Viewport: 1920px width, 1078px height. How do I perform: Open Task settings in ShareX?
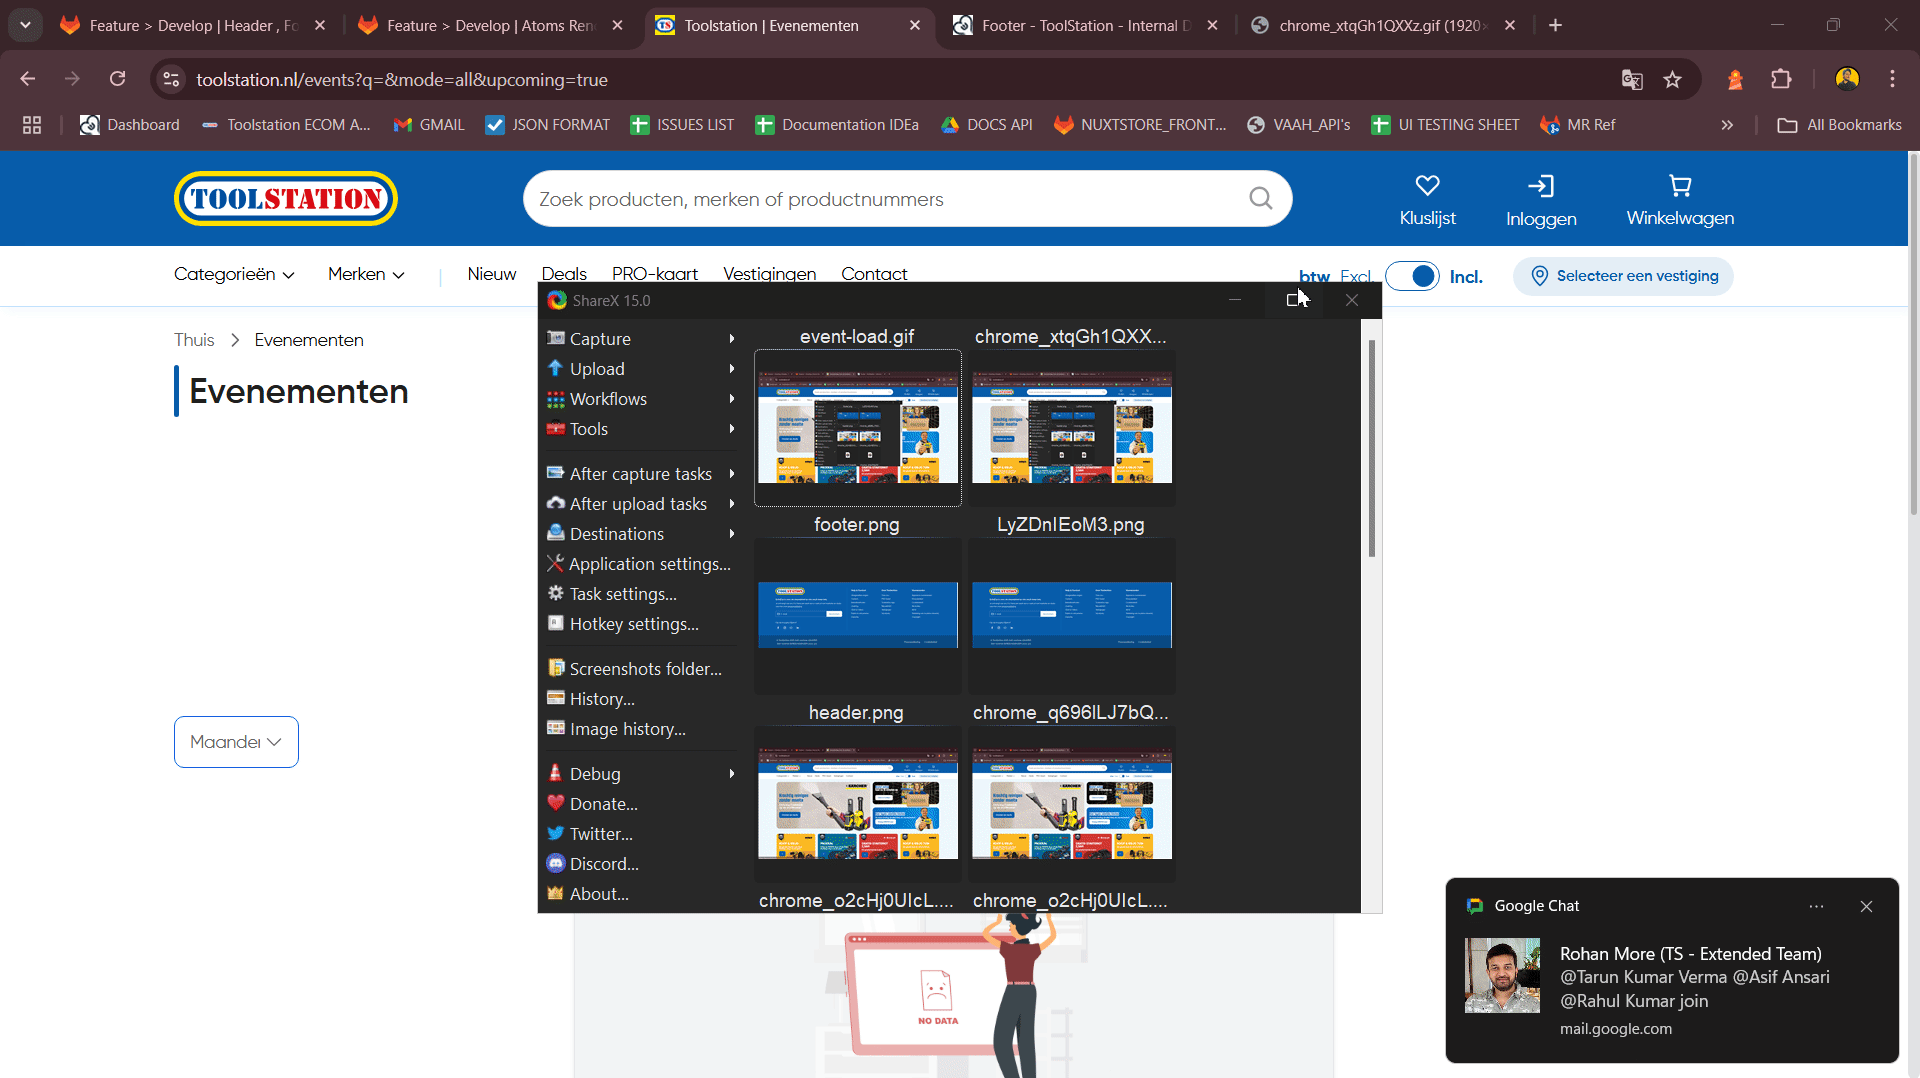pyautogui.click(x=622, y=594)
